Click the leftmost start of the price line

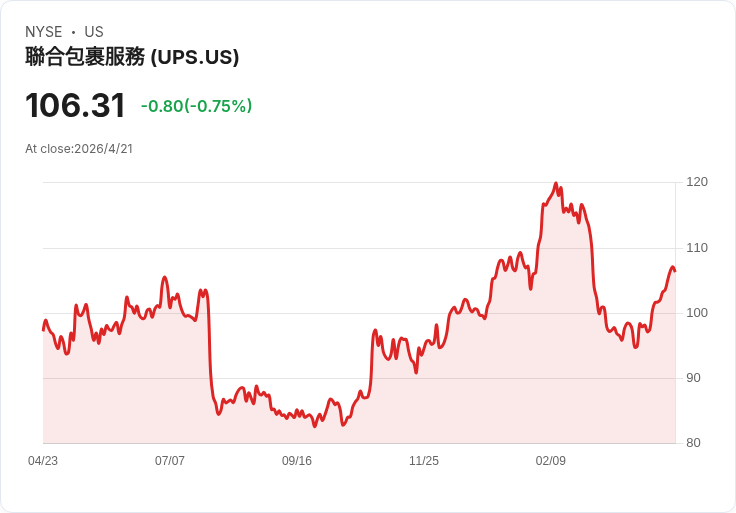point(43,329)
